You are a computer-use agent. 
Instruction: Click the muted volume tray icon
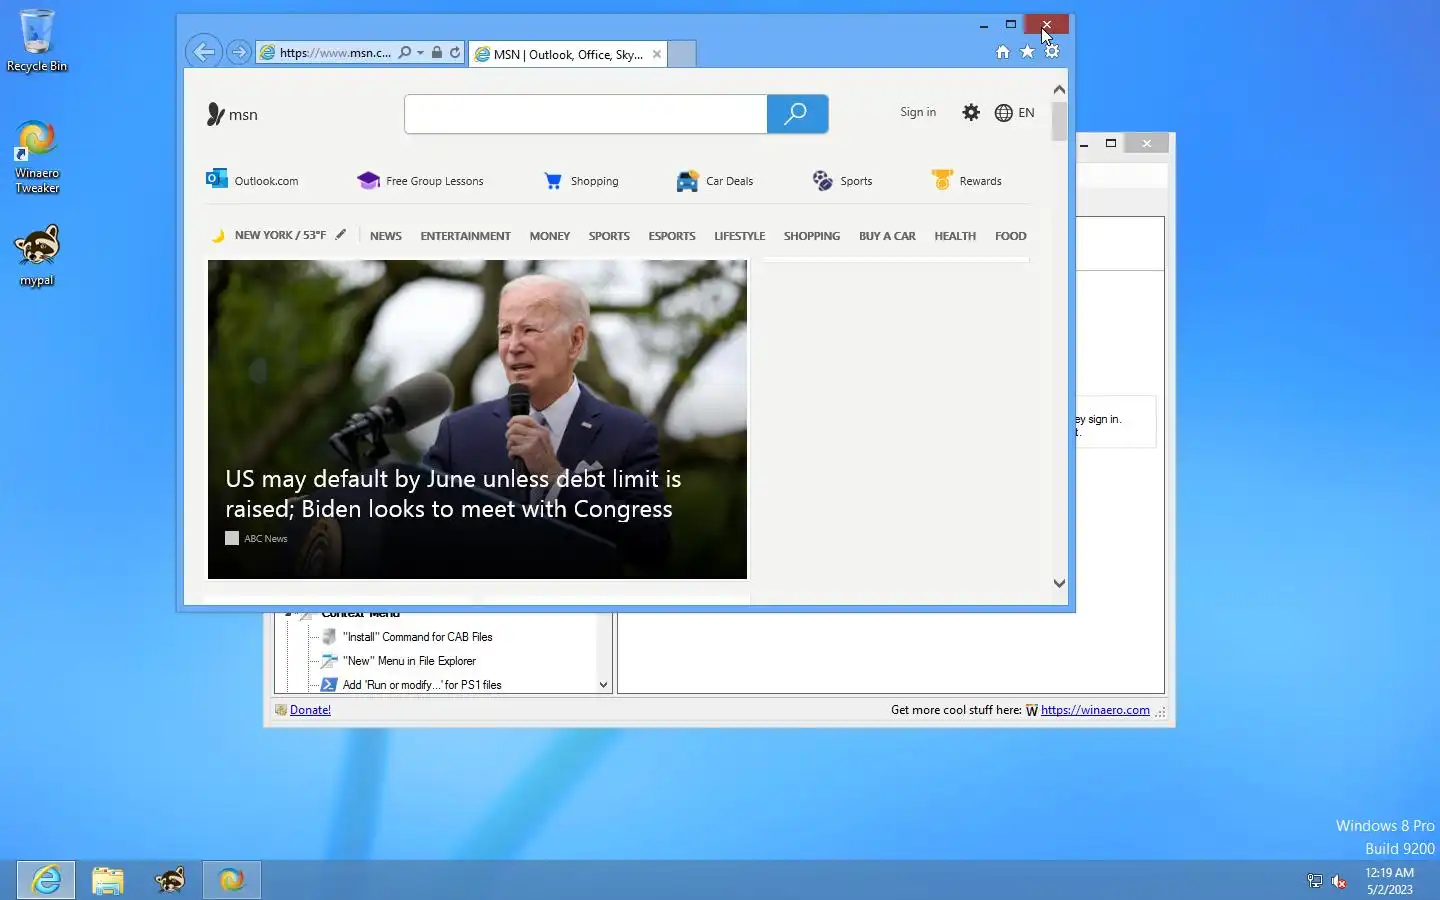(x=1339, y=881)
